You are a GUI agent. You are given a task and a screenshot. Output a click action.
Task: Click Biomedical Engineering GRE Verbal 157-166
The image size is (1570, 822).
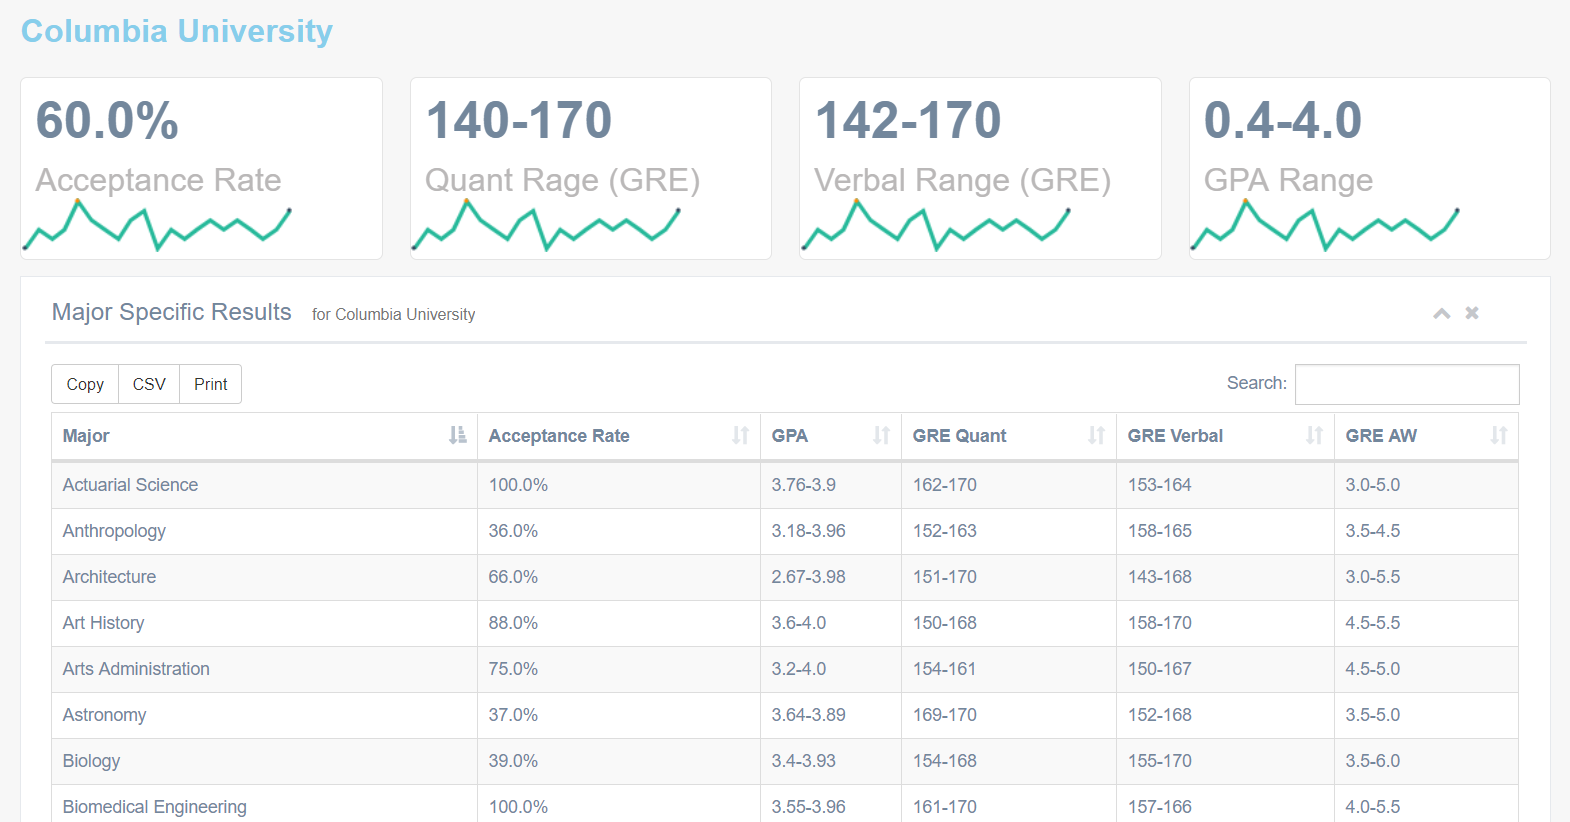(1159, 807)
